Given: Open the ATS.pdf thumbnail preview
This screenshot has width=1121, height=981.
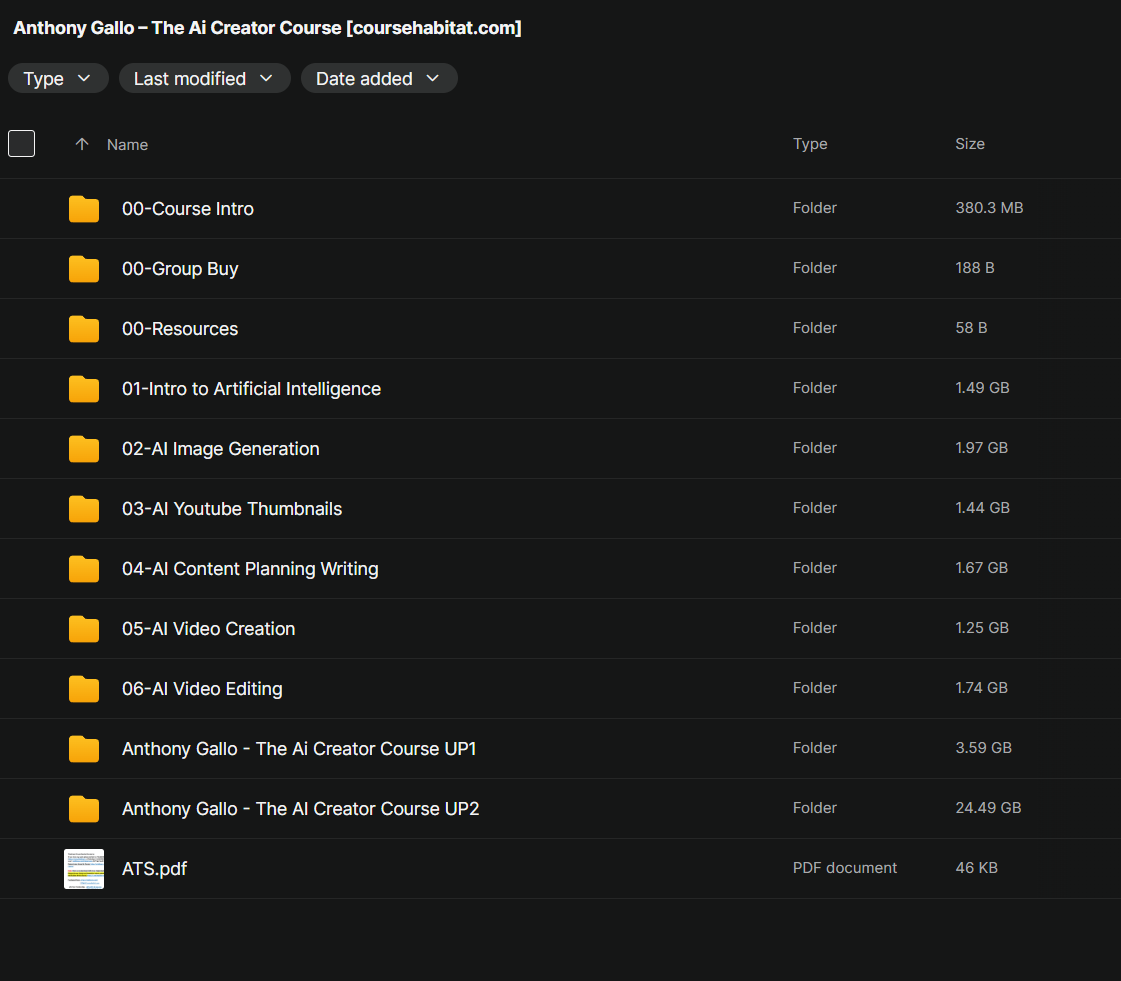Looking at the screenshot, I should [84, 869].
